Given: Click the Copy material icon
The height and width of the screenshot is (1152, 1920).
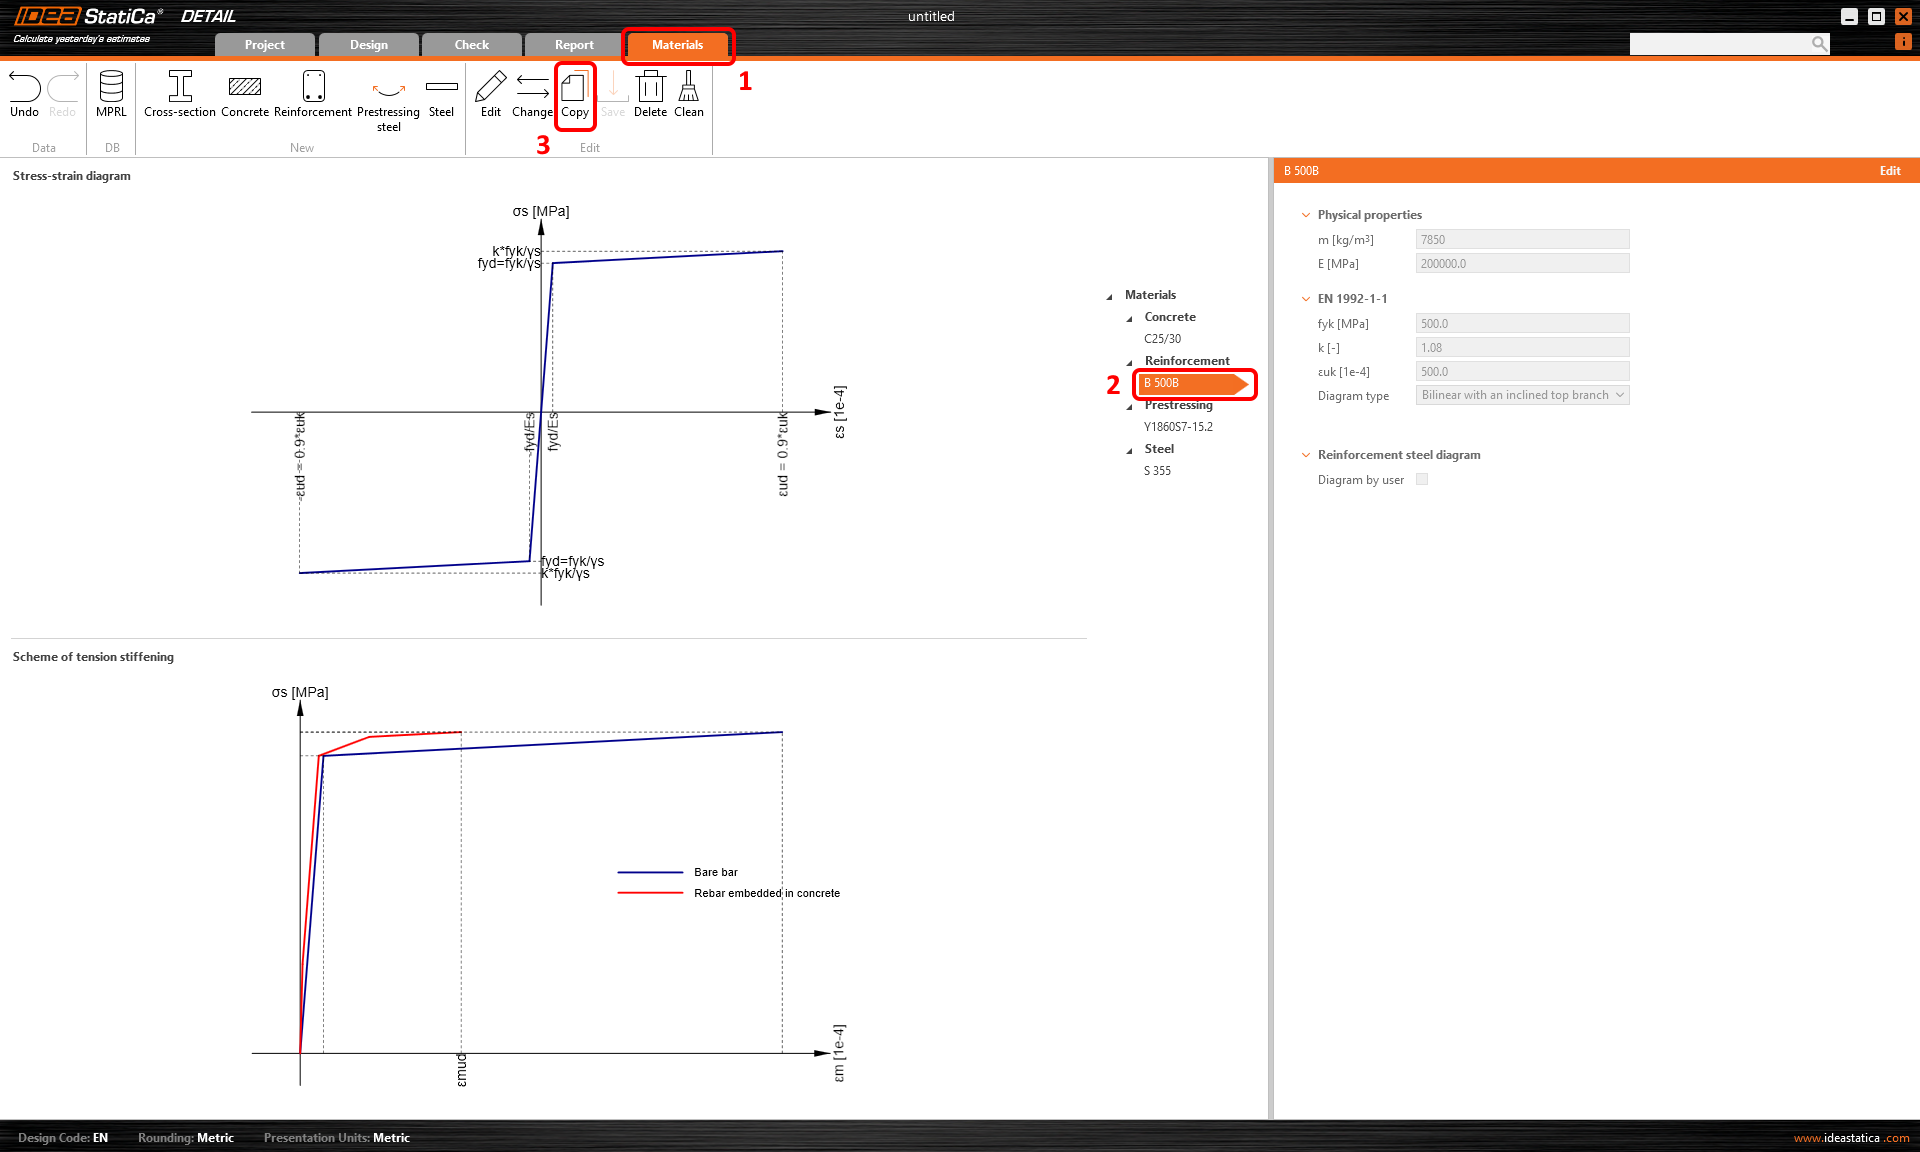Looking at the screenshot, I should 575,90.
